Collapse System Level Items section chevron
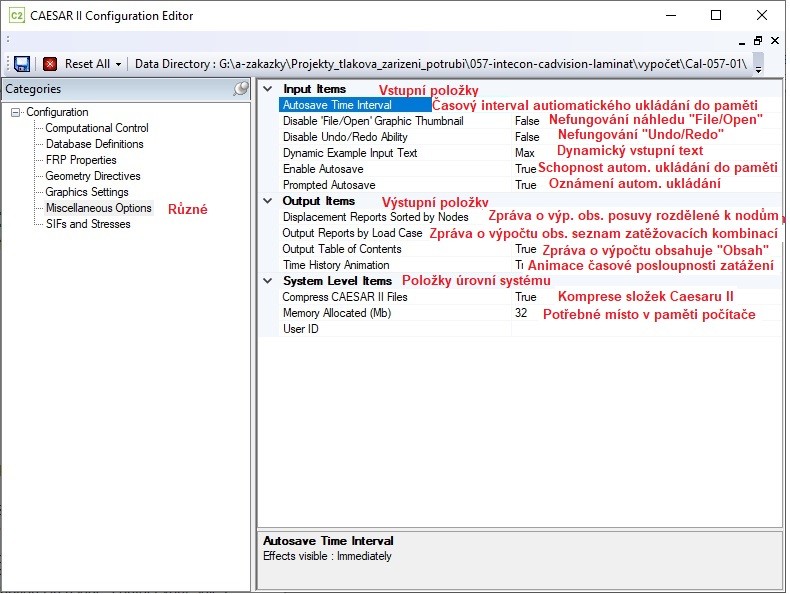 click(268, 281)
